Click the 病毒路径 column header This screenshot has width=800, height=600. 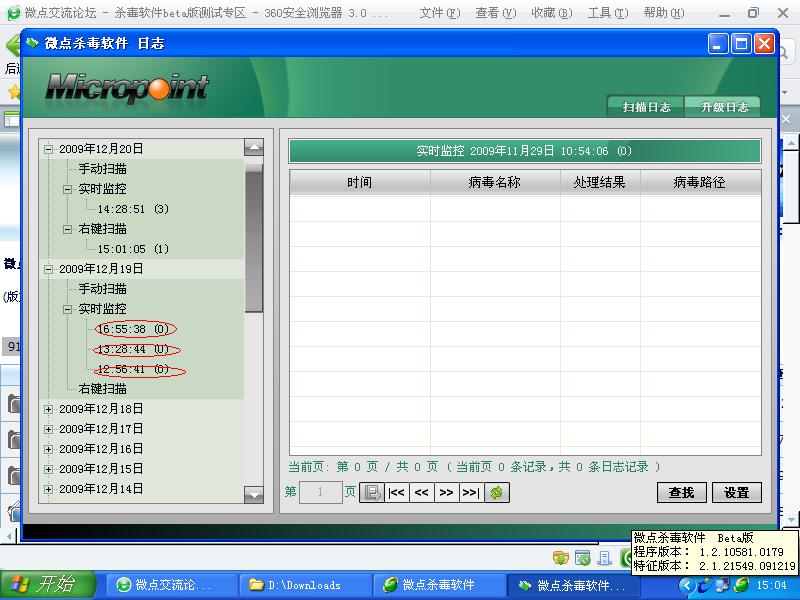tap(700, 182)
